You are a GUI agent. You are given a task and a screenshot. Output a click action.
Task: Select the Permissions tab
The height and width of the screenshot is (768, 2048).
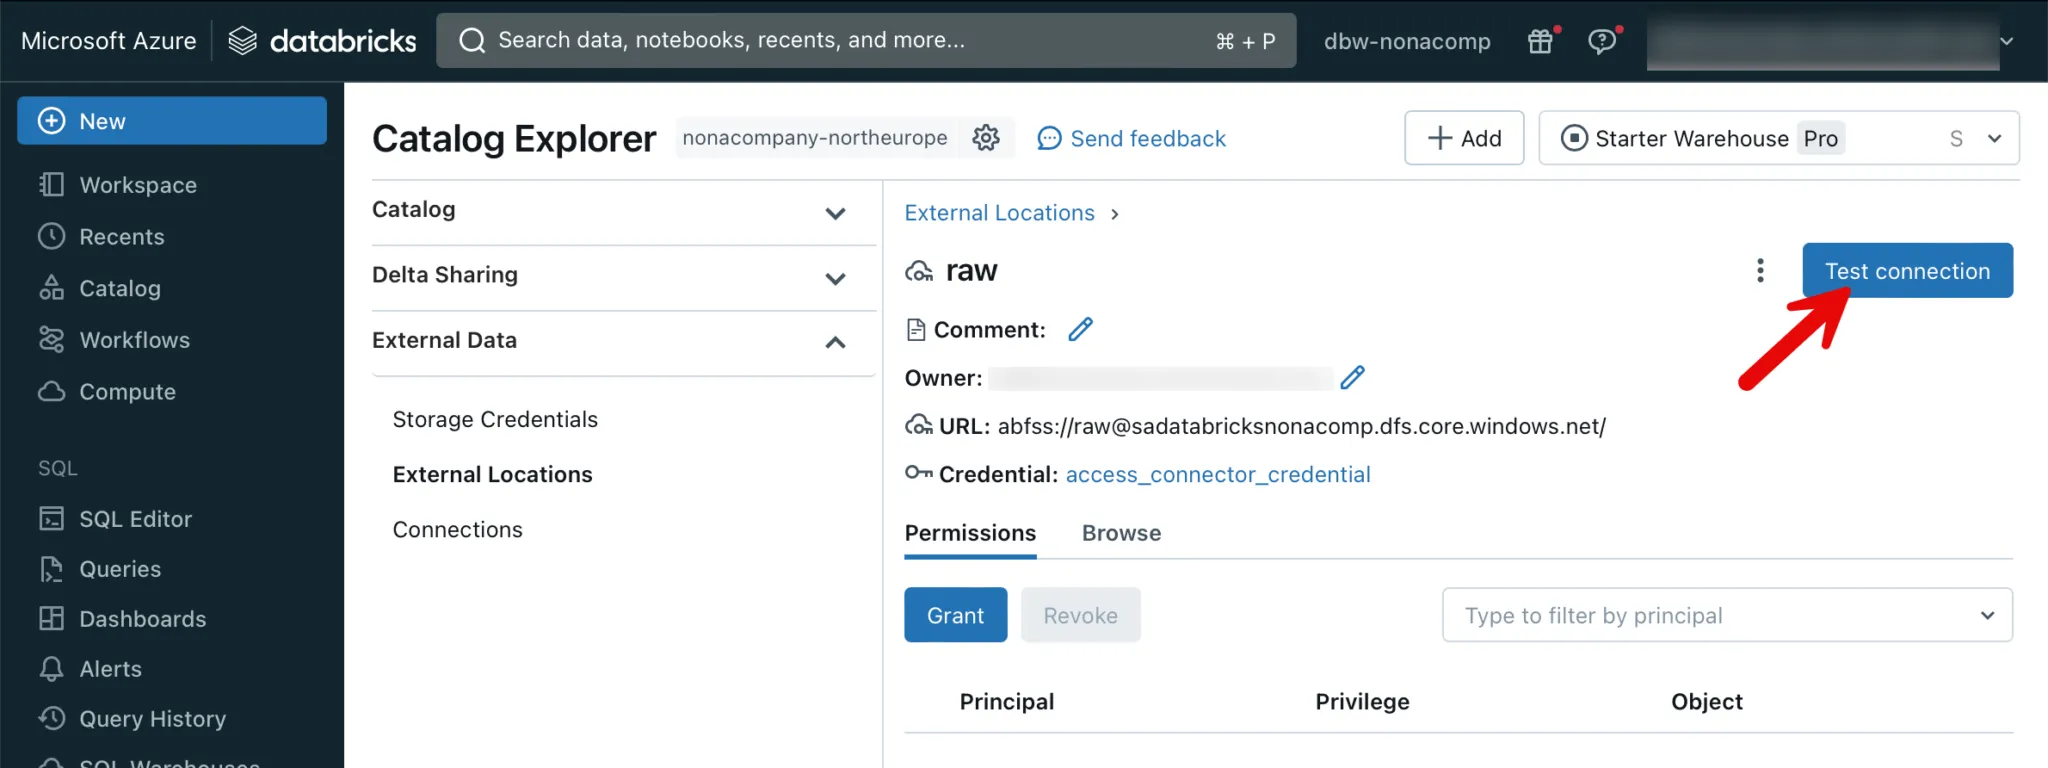tap(970, 533)
